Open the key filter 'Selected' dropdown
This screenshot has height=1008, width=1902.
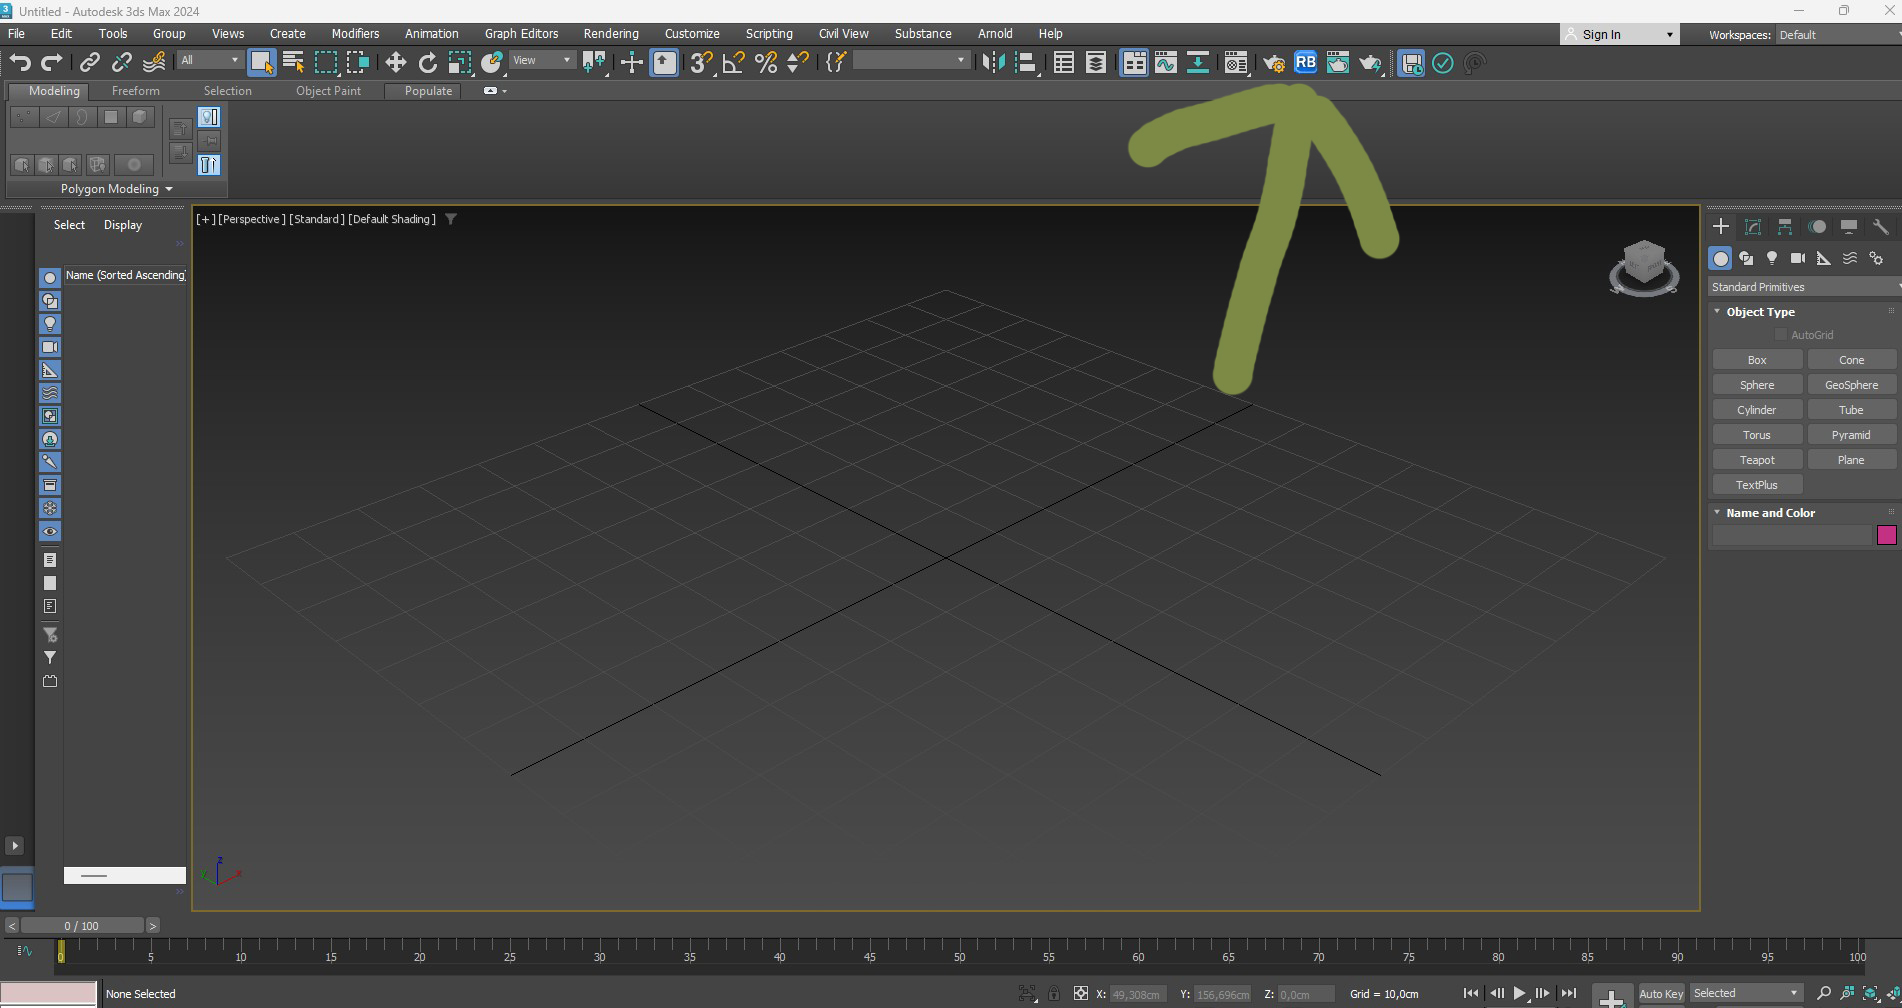coord(1746,993)
